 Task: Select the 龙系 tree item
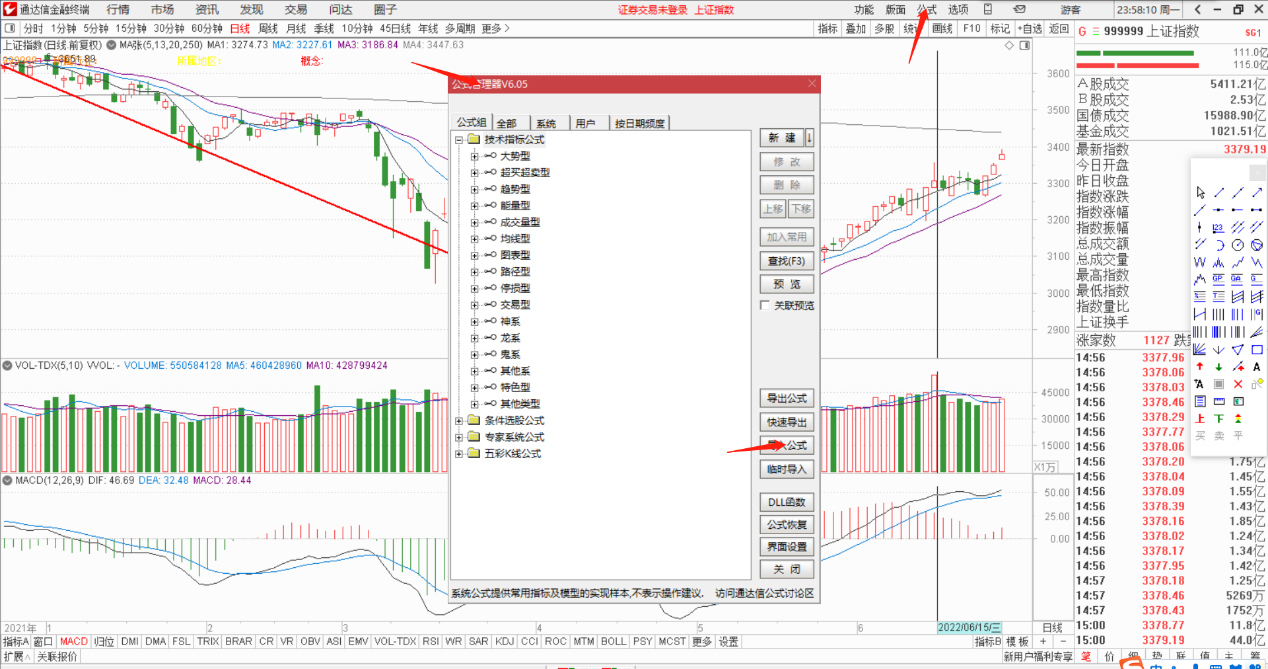point(510,338)
